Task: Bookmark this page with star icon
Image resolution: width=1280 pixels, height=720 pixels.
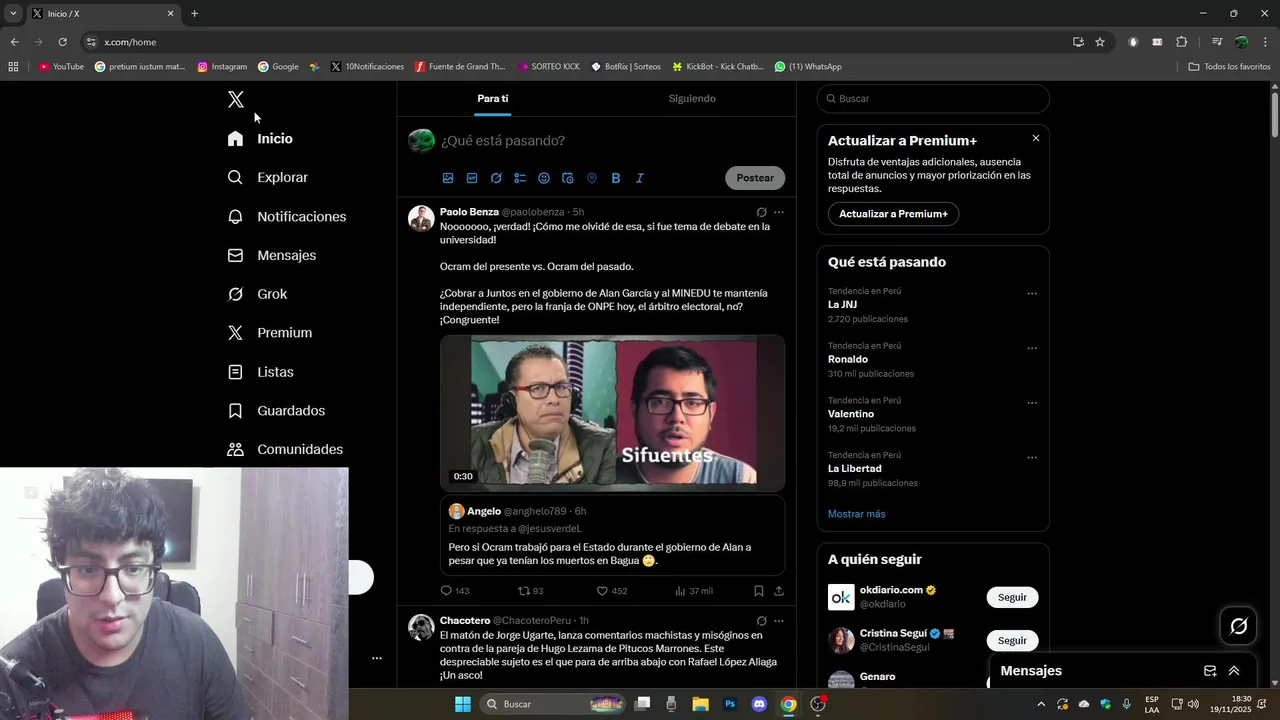Action: coord(1100,42)
